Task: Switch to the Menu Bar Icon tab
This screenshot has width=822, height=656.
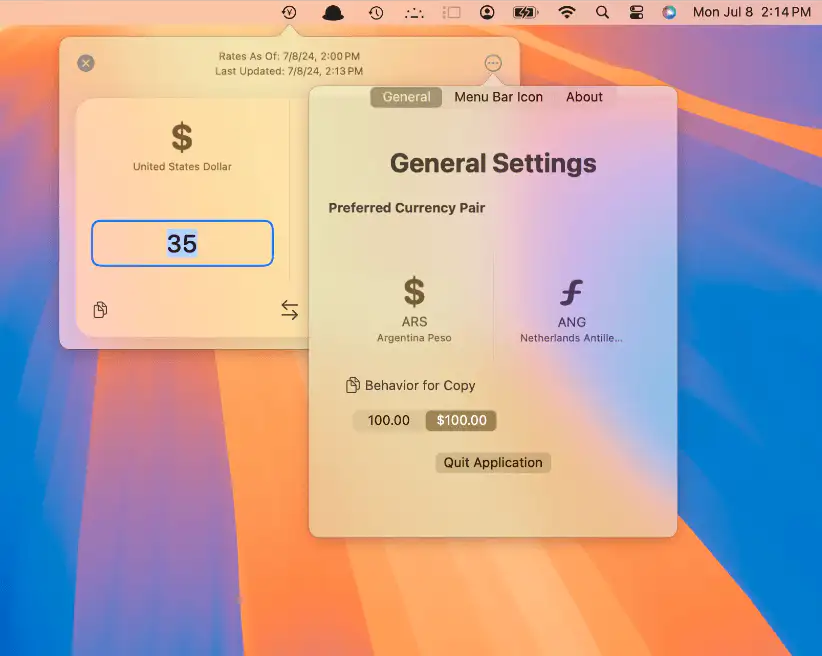Action: click(498, 97)
